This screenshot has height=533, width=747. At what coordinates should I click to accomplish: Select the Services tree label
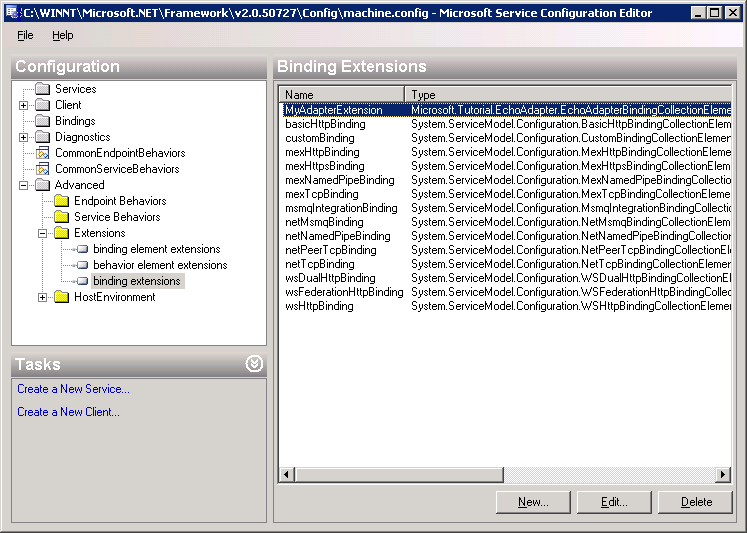coord(76,89)
